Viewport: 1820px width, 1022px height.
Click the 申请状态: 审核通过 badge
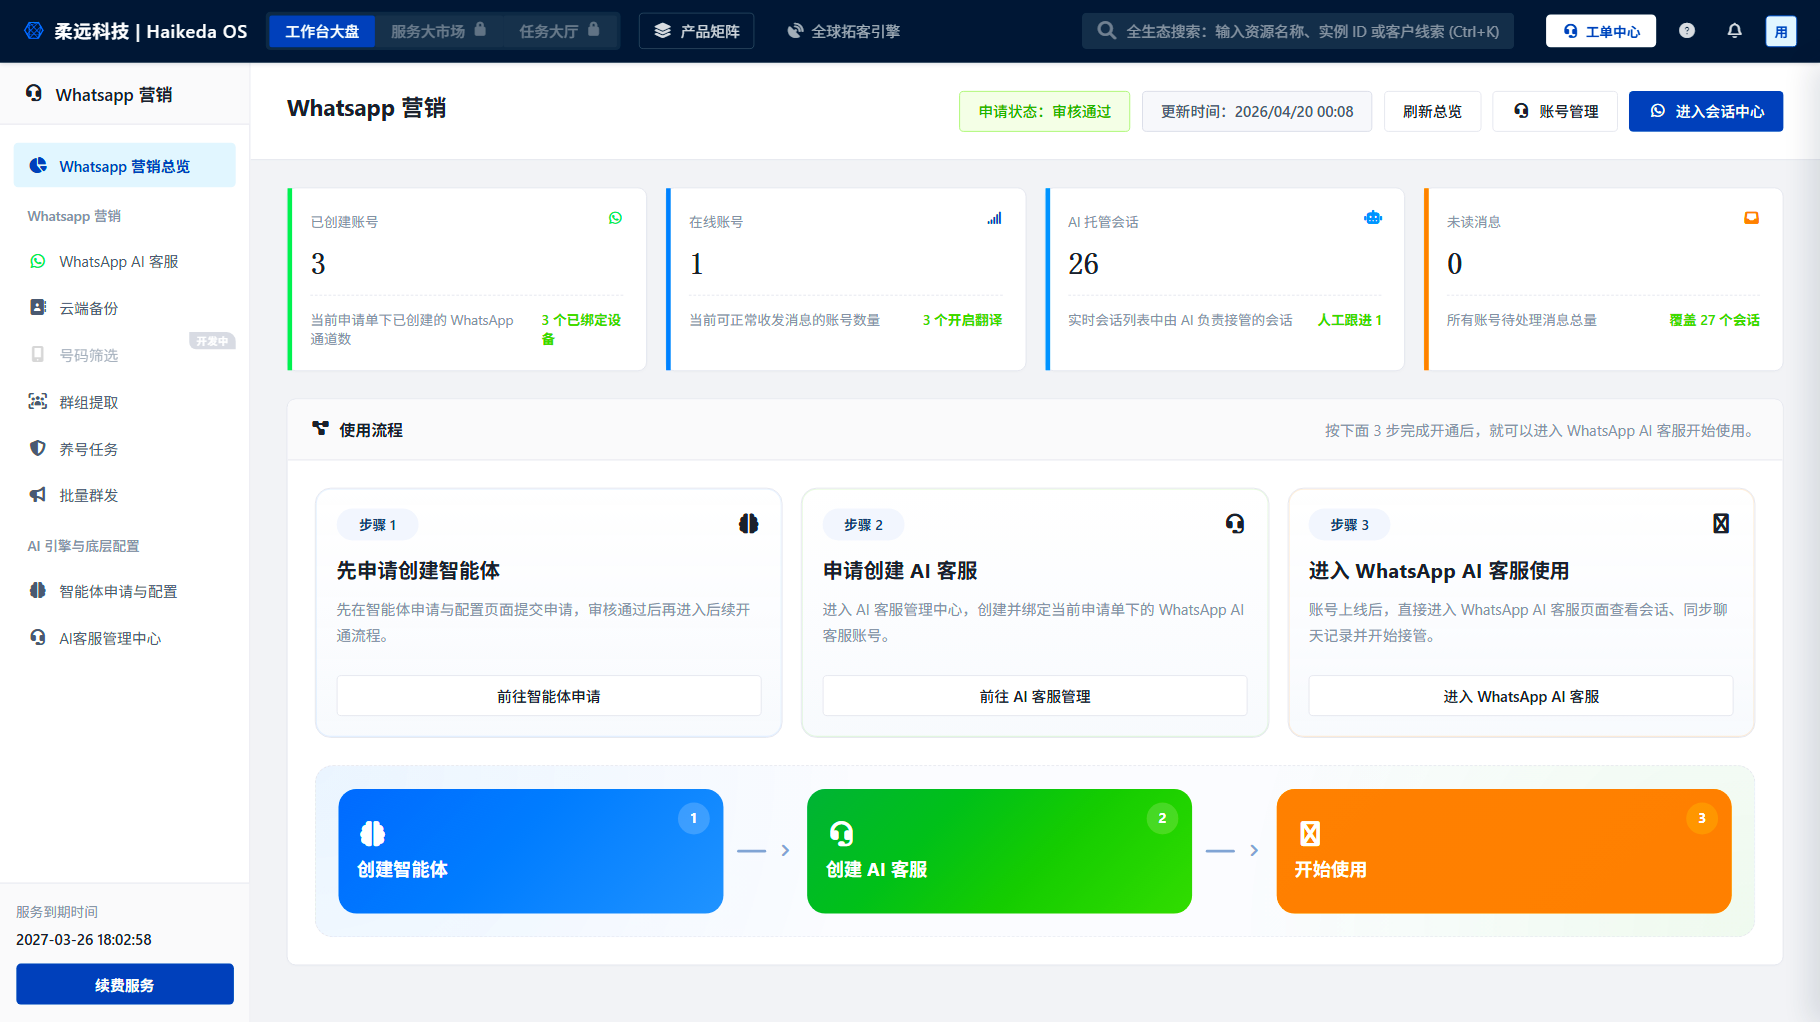1045,111
